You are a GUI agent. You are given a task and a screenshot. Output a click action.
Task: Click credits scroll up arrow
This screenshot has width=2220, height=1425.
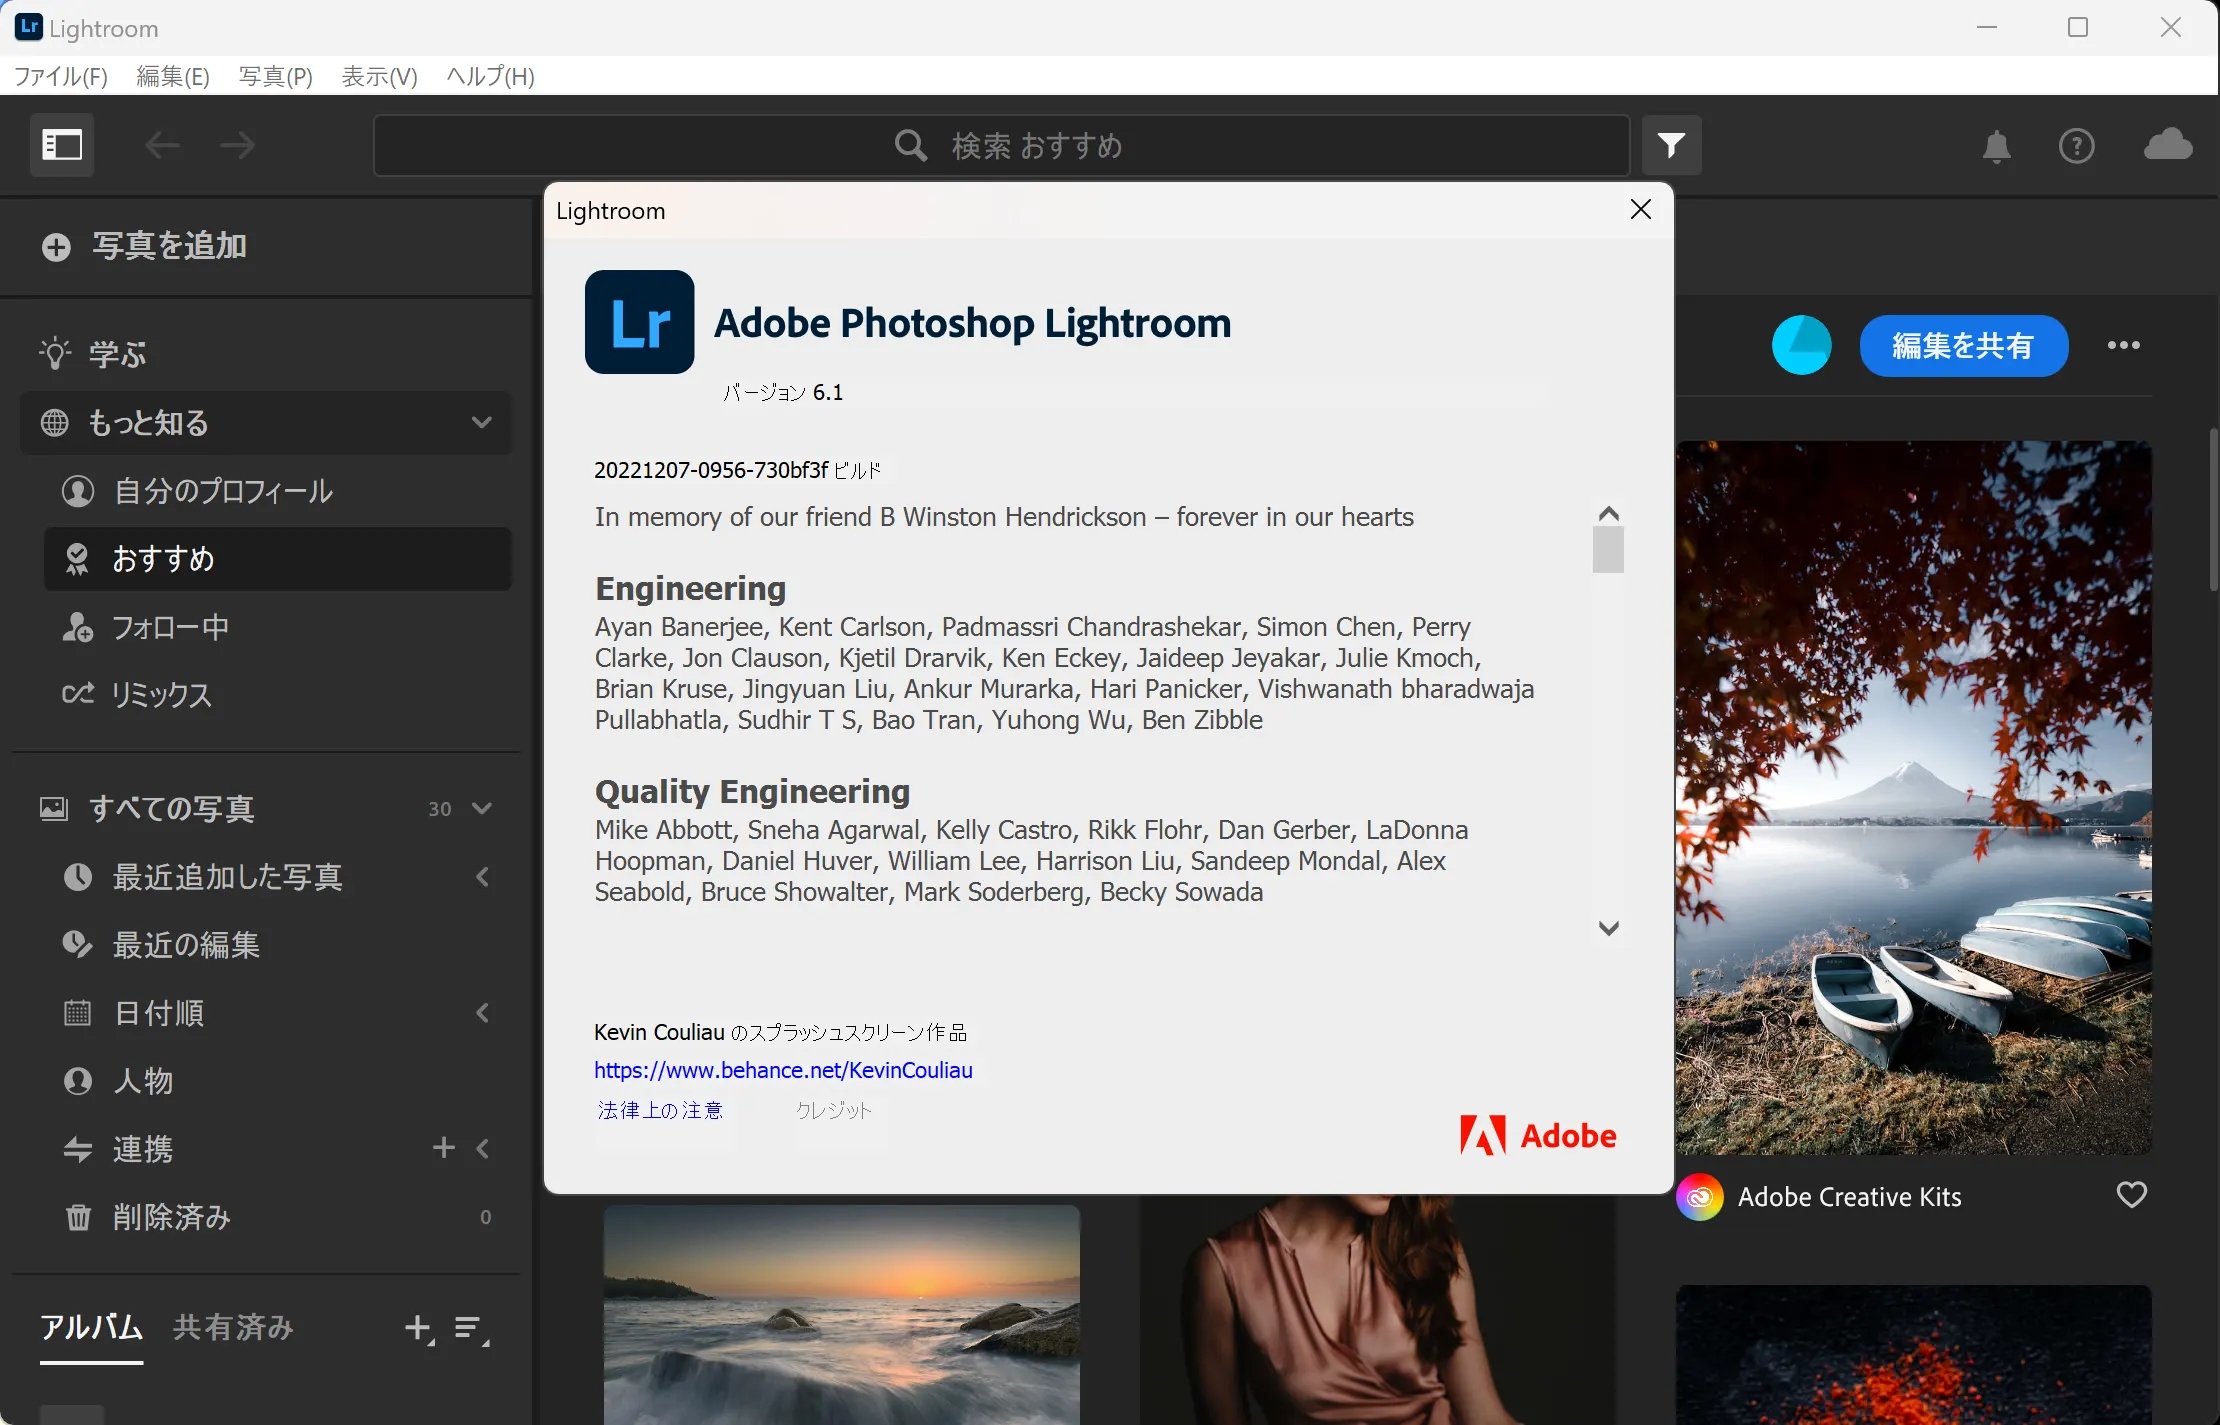tap(1608, 513)
